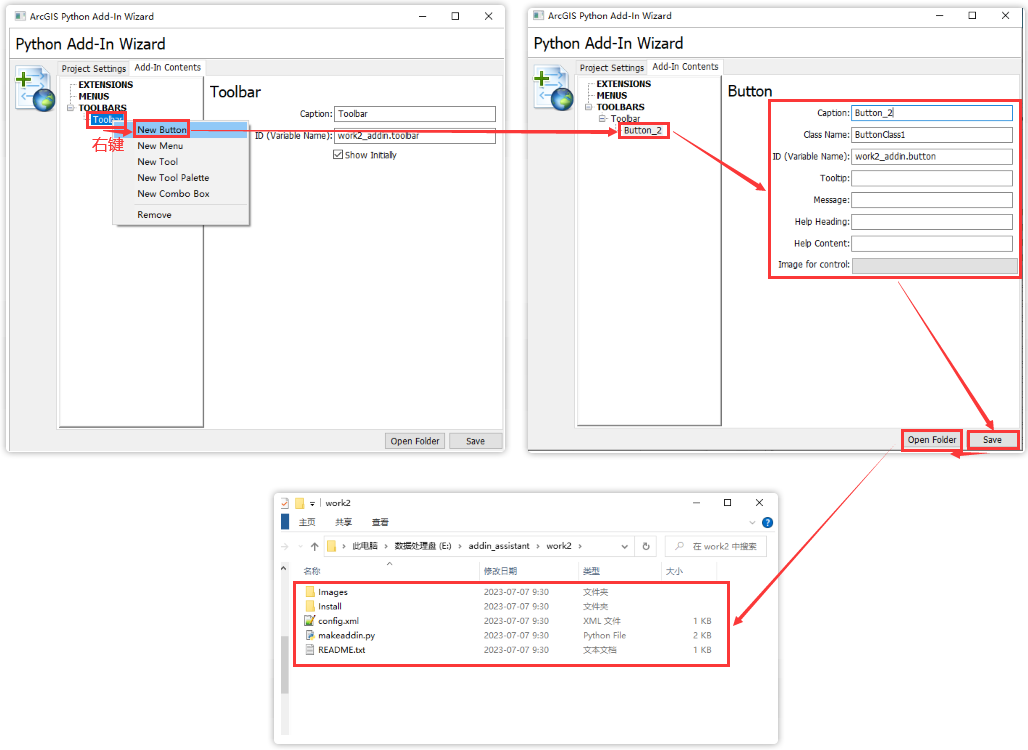
Task: Open the recent locations dropdown next to forward arrow
Action: [301, 546]
